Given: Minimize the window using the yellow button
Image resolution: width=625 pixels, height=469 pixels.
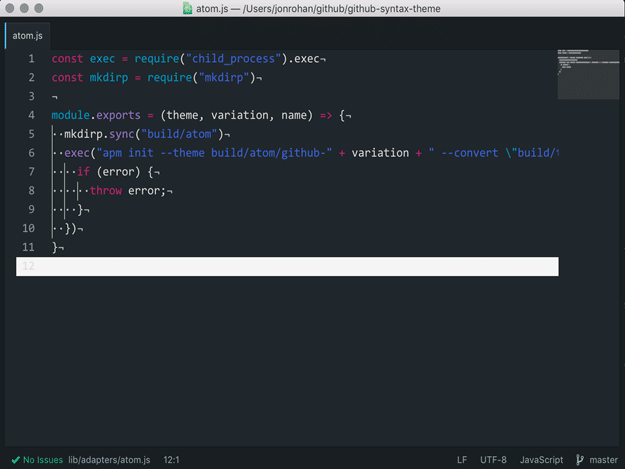Looking at the screenshot, I should (27, 9).
